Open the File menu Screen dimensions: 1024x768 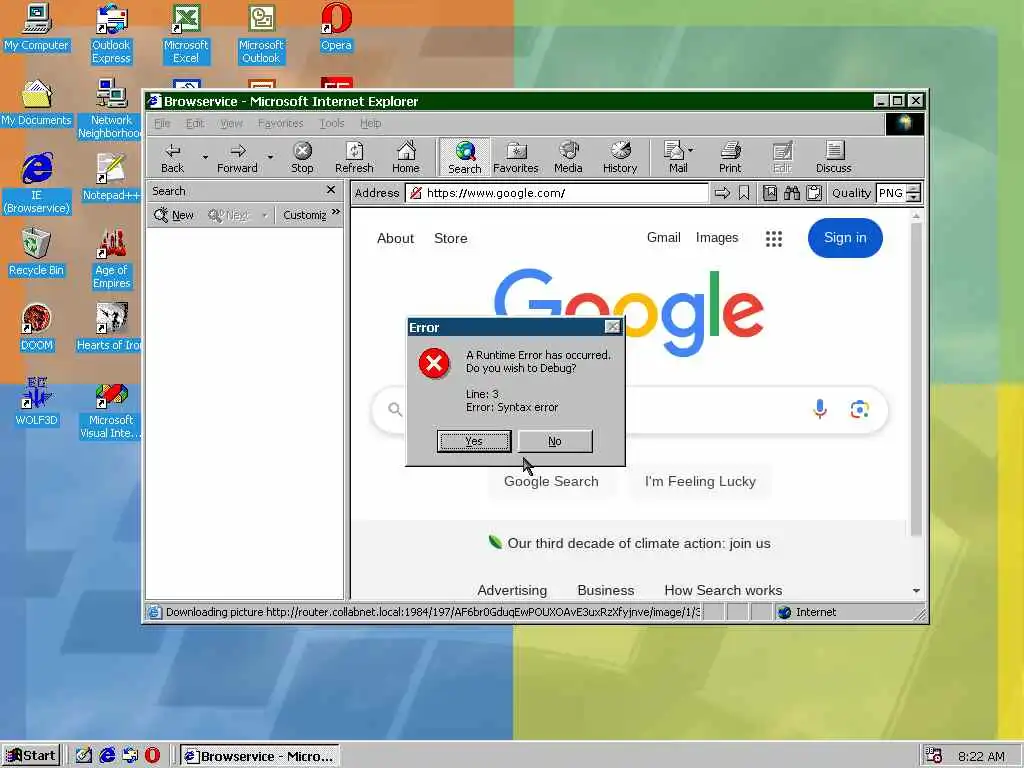[162, 123]
